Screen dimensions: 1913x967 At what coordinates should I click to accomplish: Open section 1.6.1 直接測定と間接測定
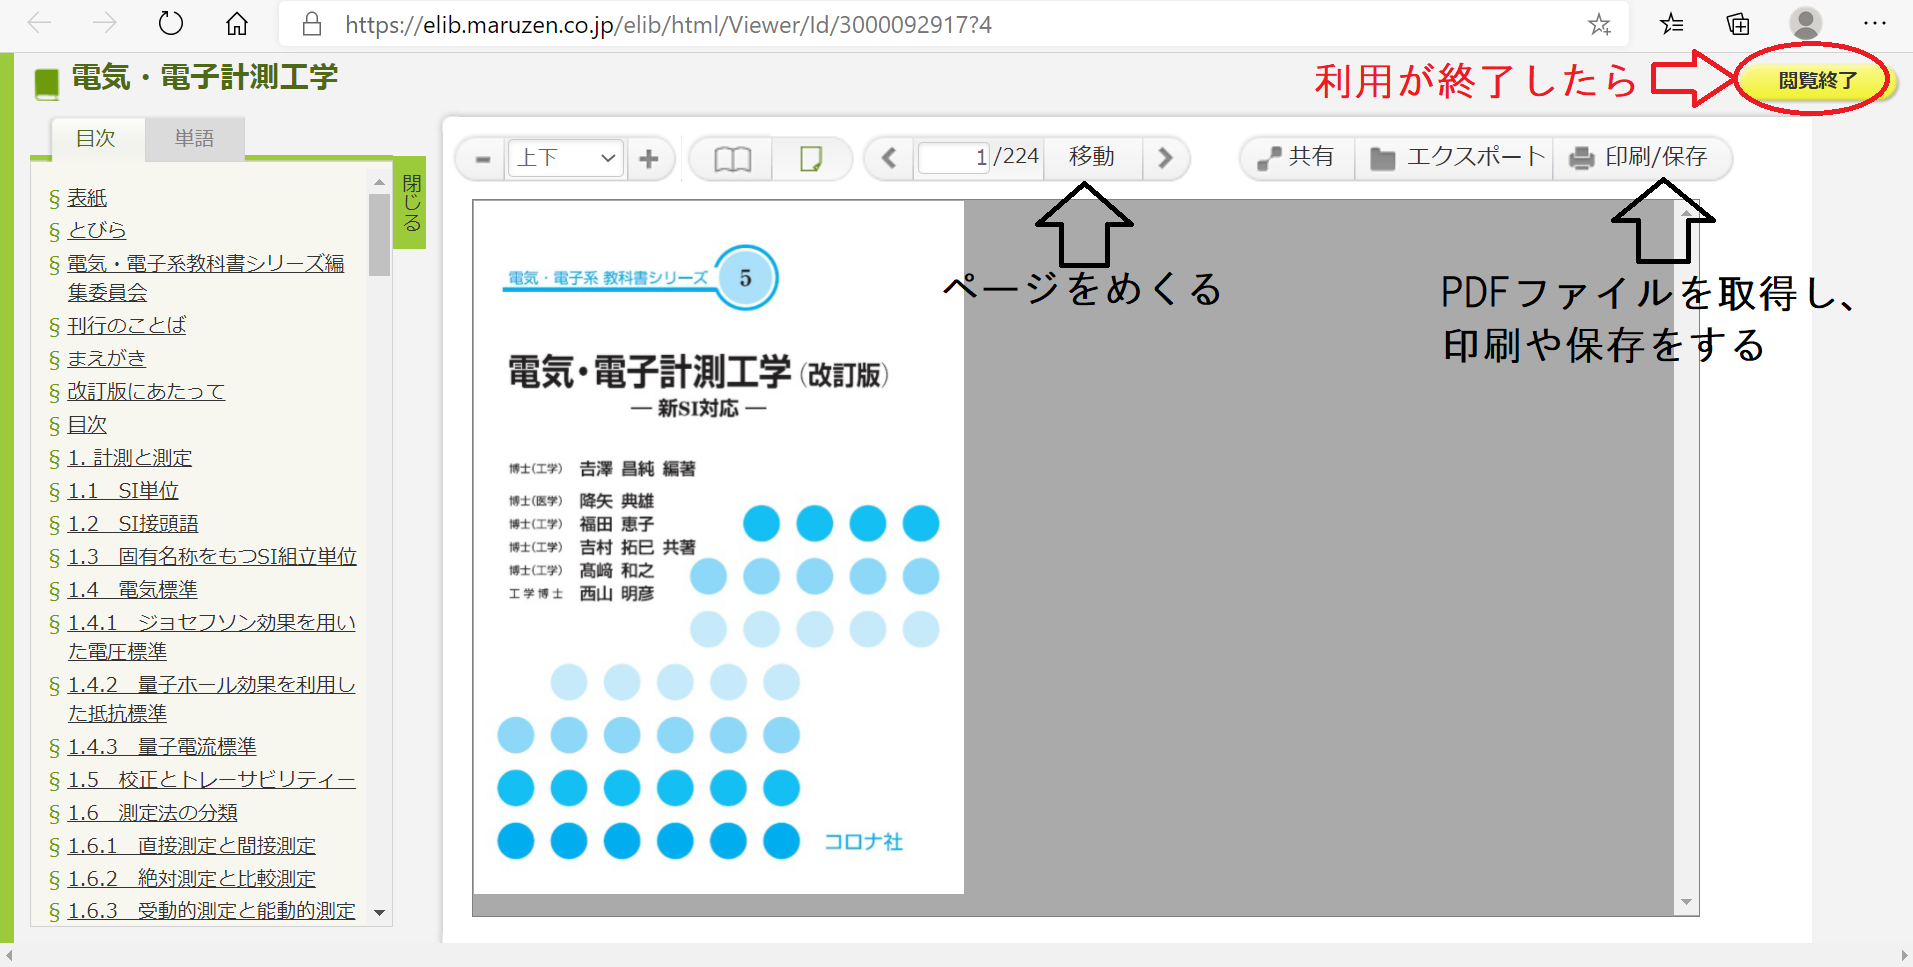pyautogui.click(x=191, y=845)
